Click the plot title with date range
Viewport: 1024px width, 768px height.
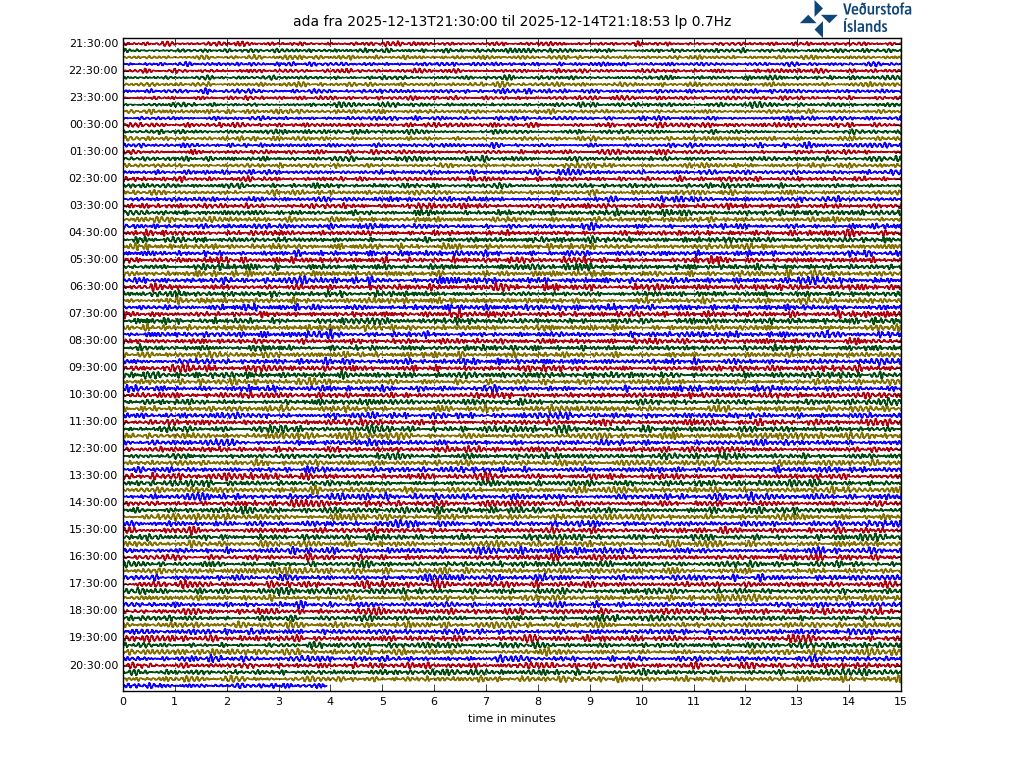(511, 22)
